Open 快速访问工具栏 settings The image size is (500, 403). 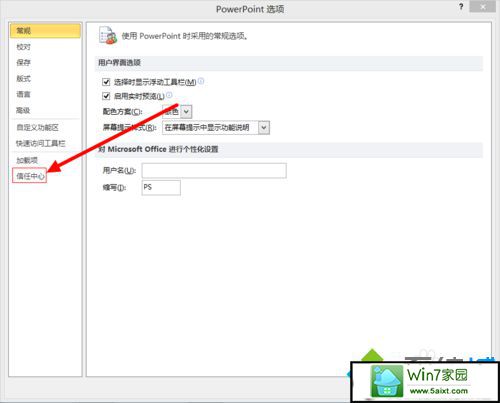(41, 143)
